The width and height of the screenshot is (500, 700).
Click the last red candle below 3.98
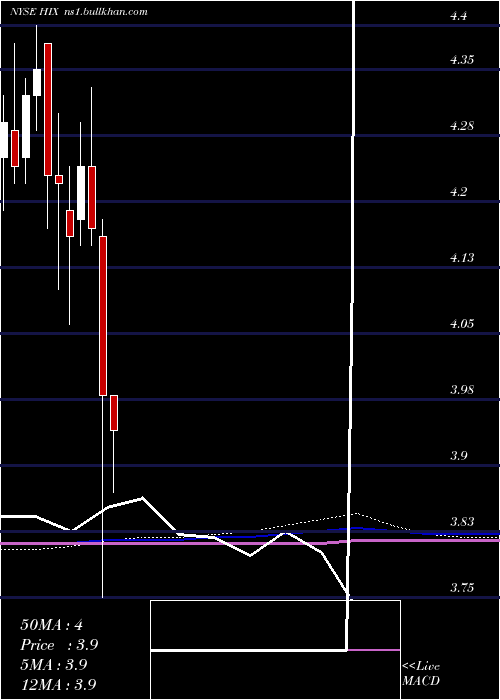pyautogui.click(x=114, y=413)
